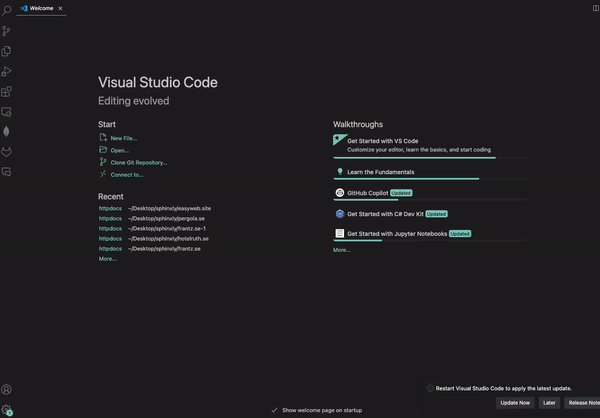Click More... under Recent list
The image size is (600, 418).
point(108,259)
